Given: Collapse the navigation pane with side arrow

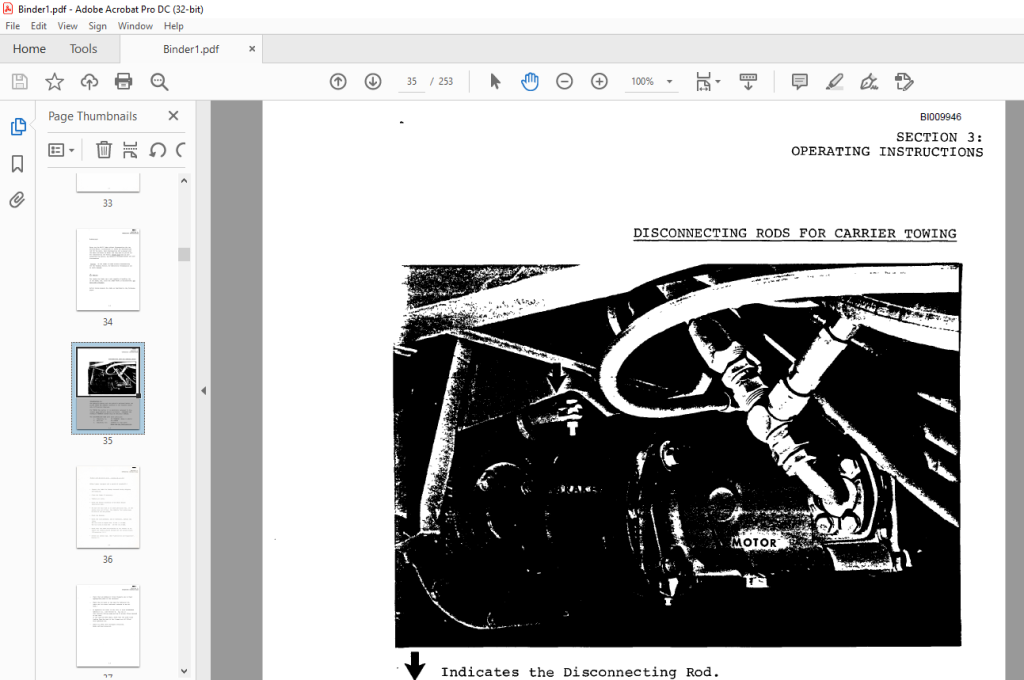Looking at the screenshot, I should [204, 391].
